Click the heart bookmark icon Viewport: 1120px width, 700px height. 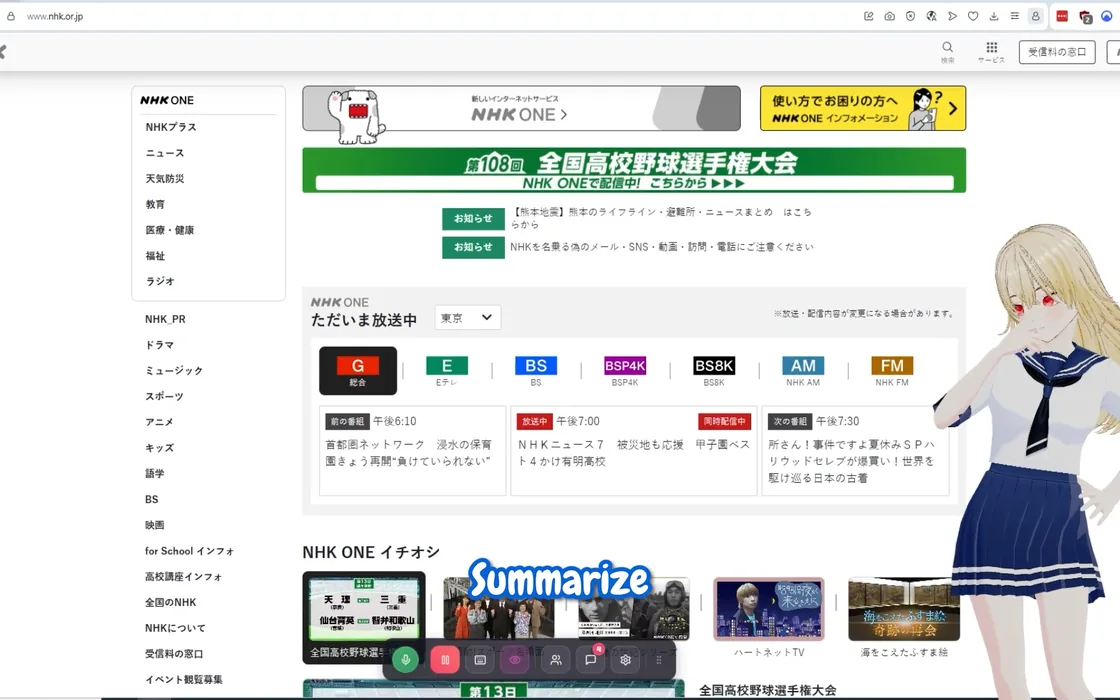(973, 16)
